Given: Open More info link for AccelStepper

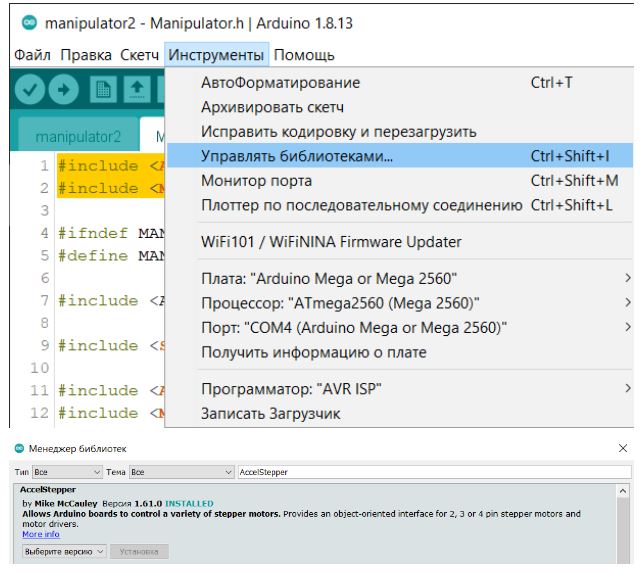Looking at the screenshot, I should pos(41,534).
